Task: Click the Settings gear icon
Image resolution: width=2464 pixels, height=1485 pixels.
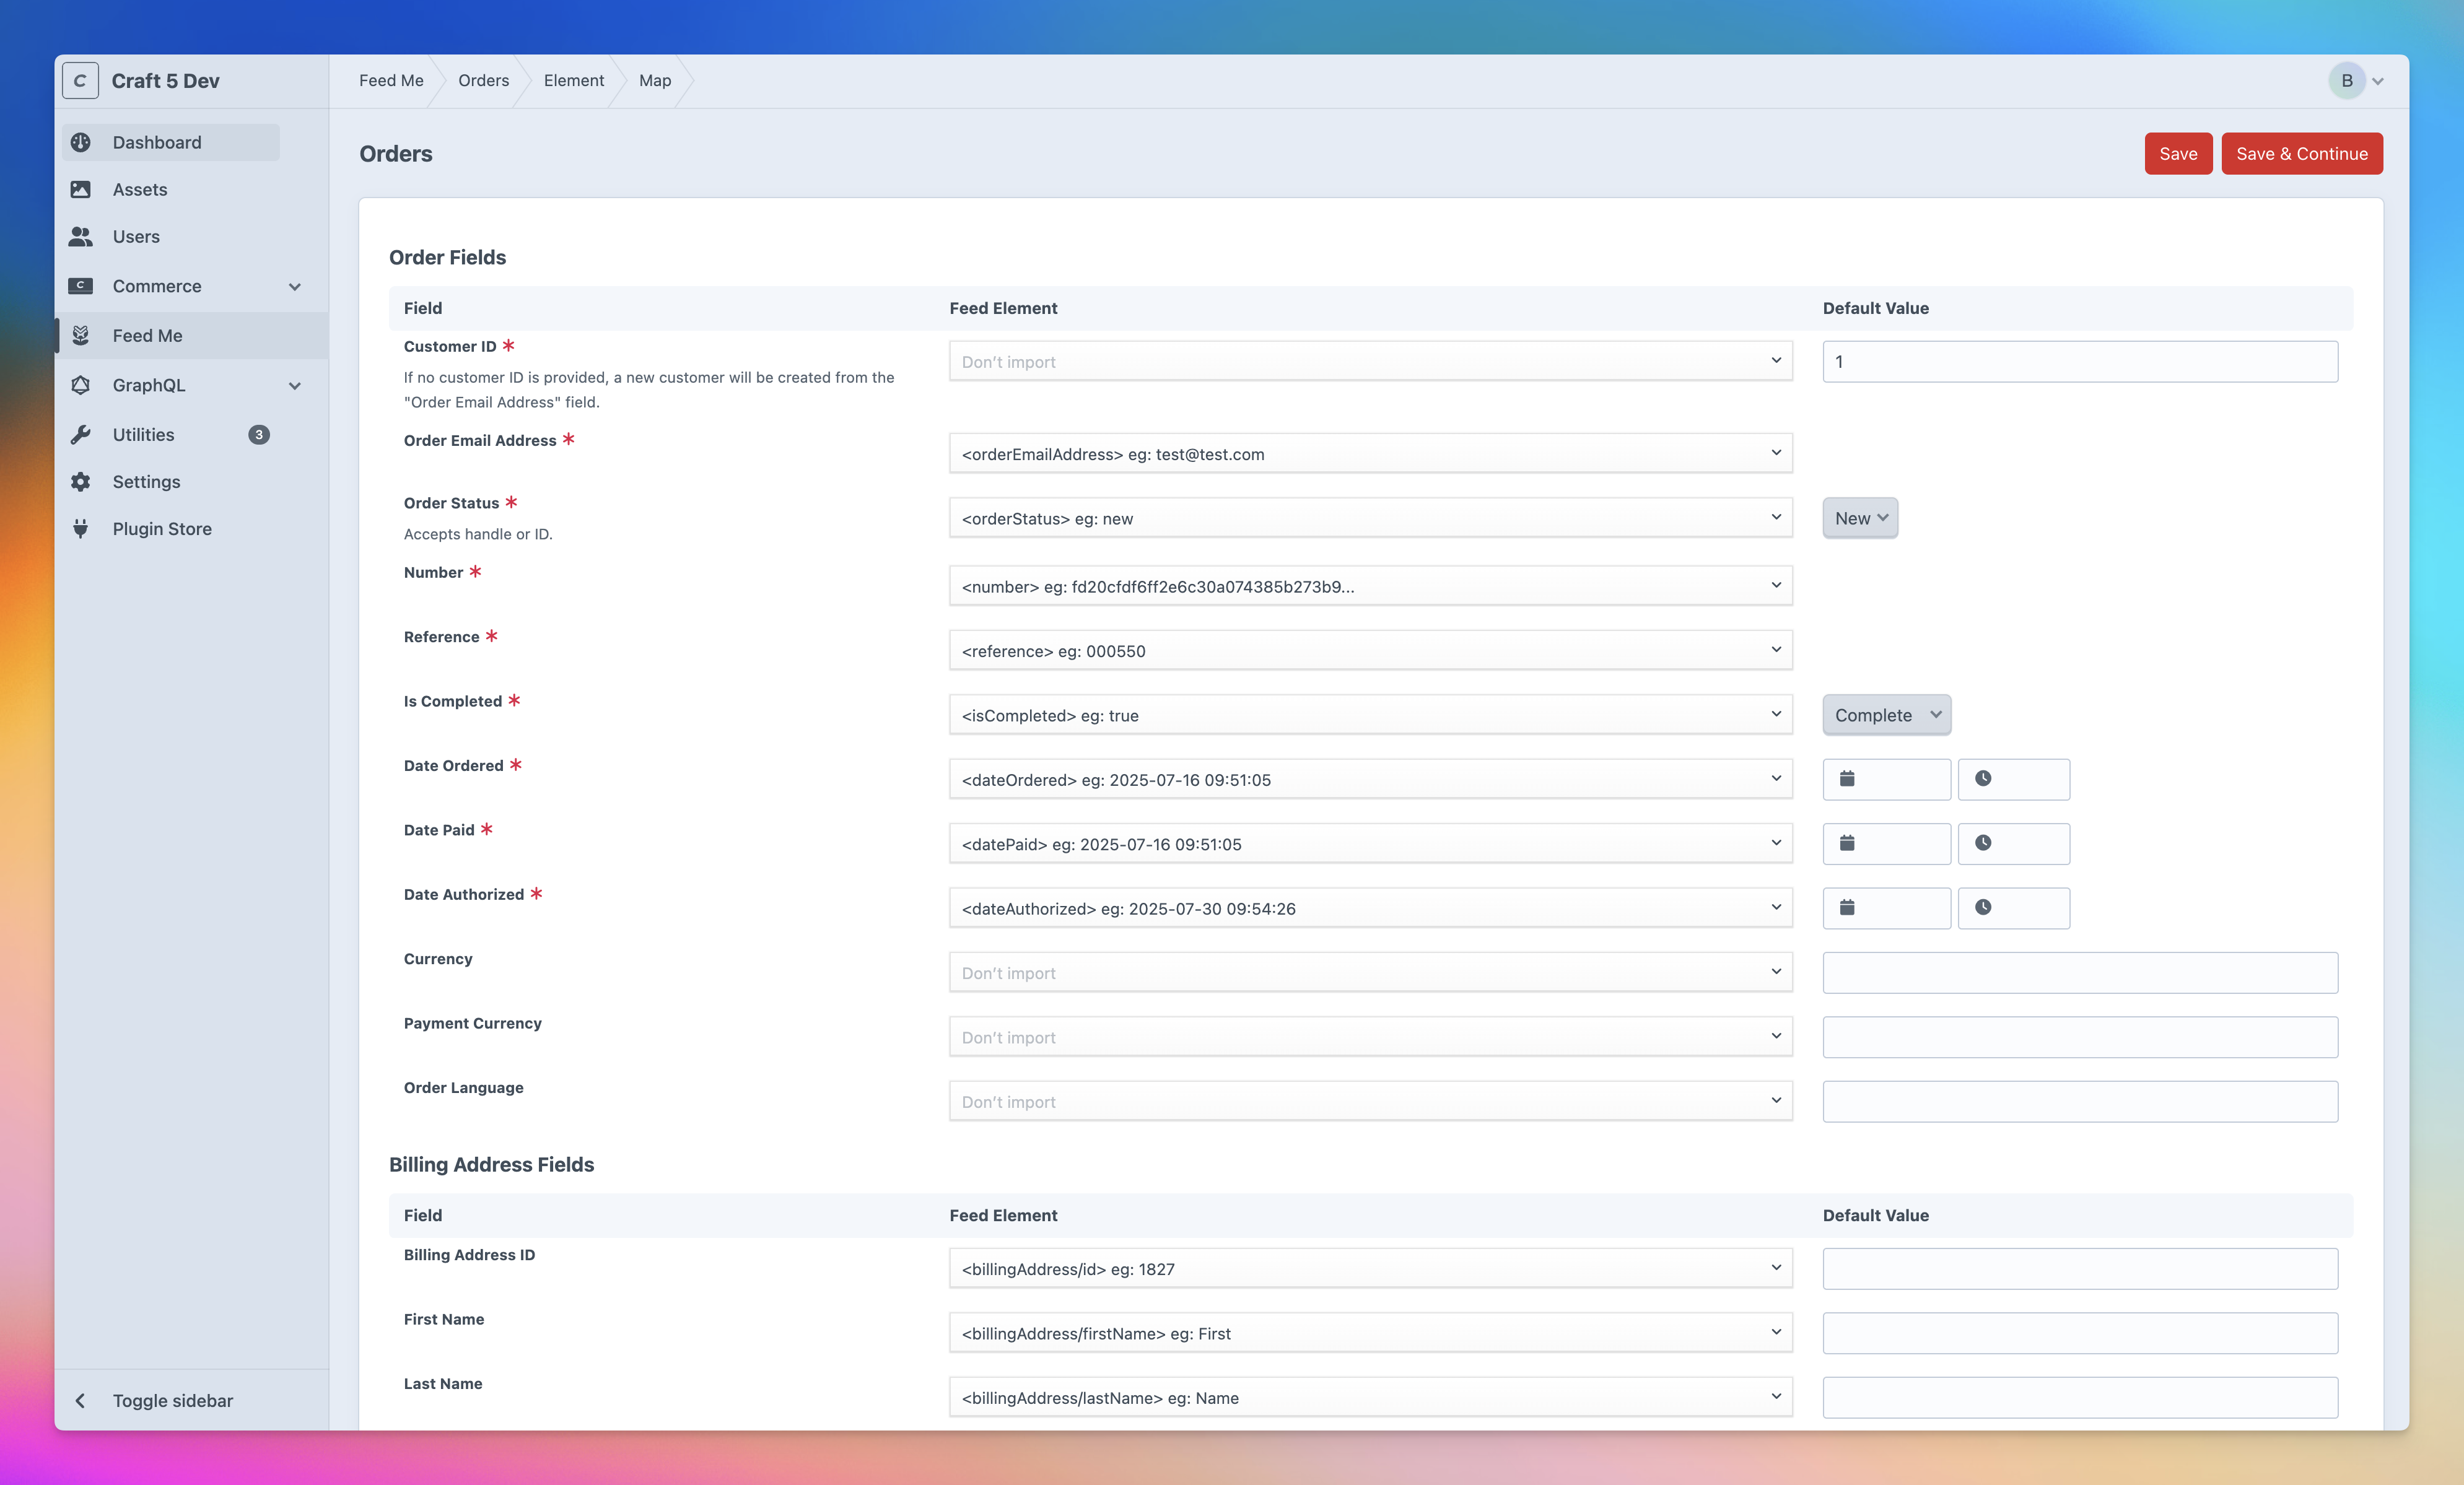Action: pos(81,481)
